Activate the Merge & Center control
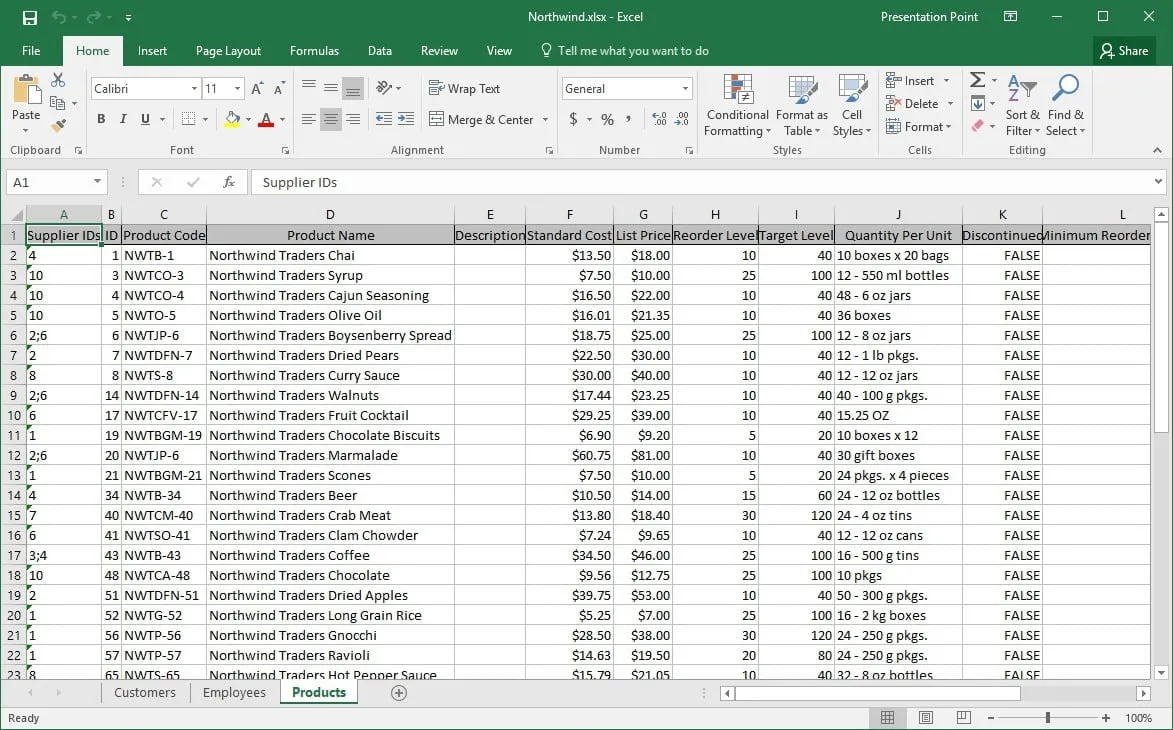The width and height of the screenshot is (1173, 730). [x=482, y=119]
